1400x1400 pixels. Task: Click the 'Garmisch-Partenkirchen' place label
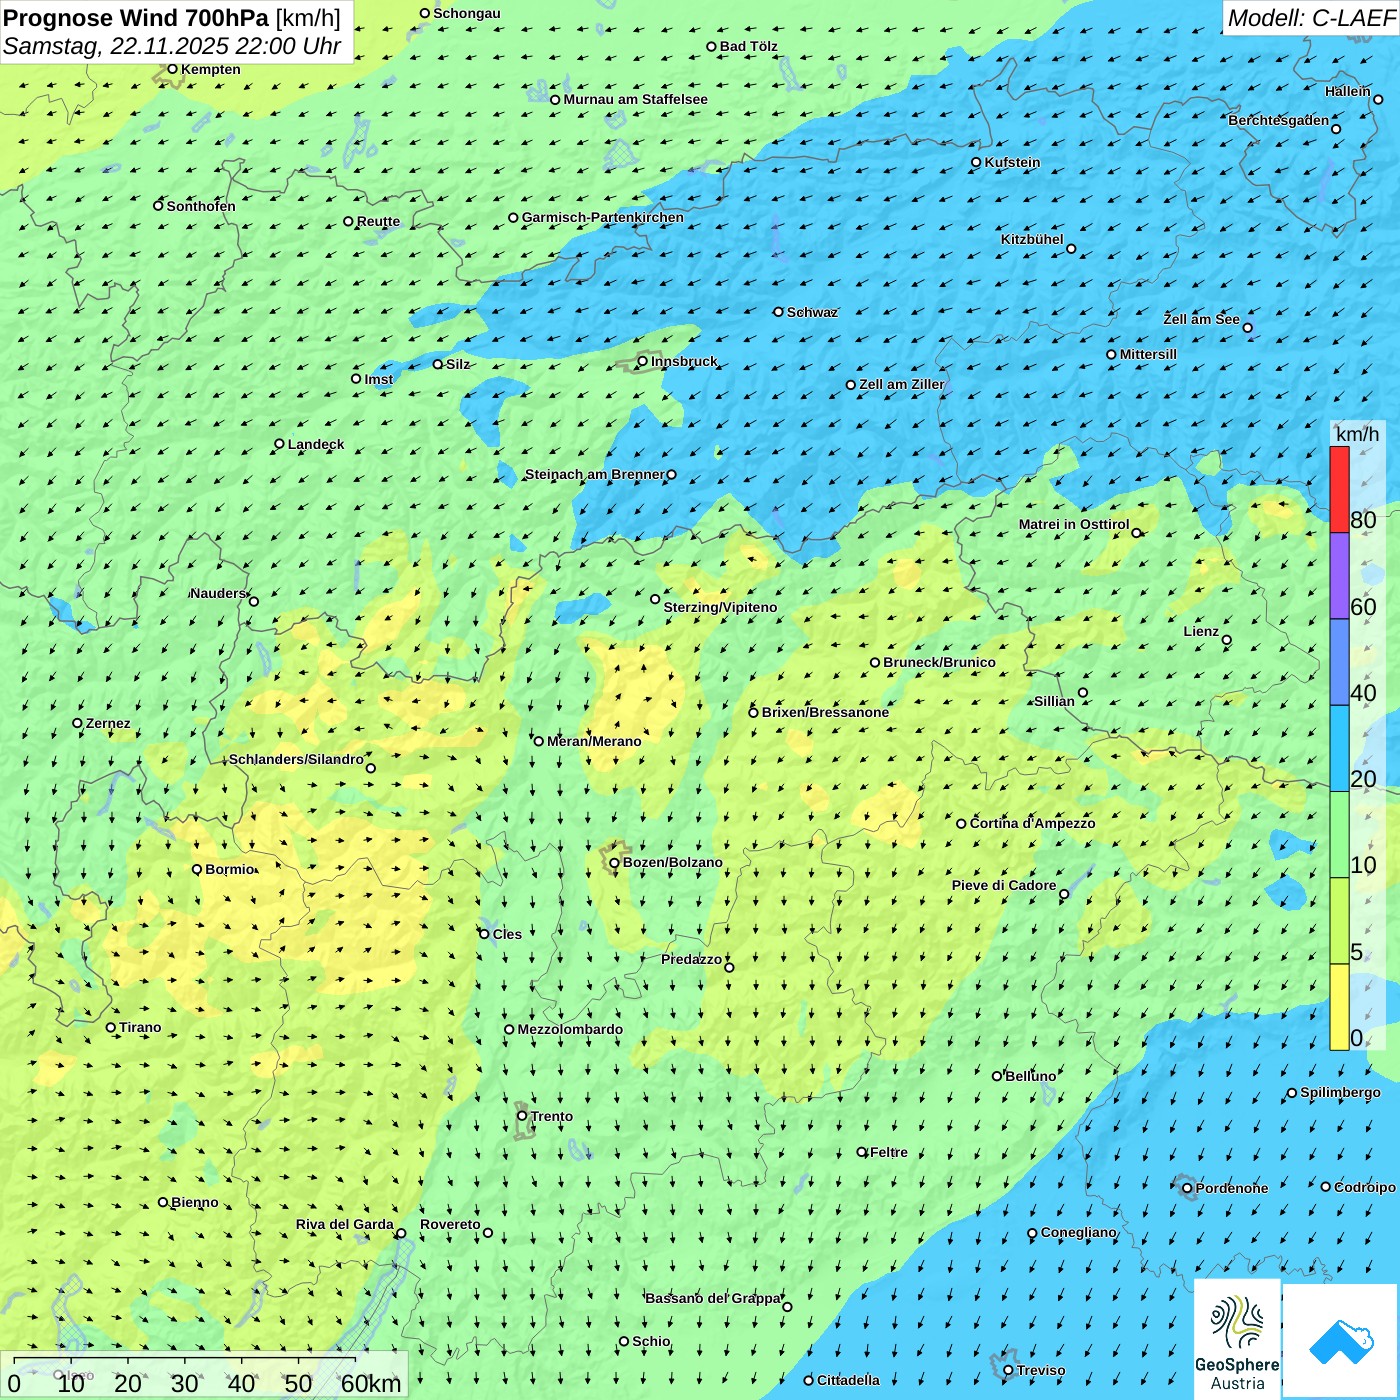[x=602, y=218]
